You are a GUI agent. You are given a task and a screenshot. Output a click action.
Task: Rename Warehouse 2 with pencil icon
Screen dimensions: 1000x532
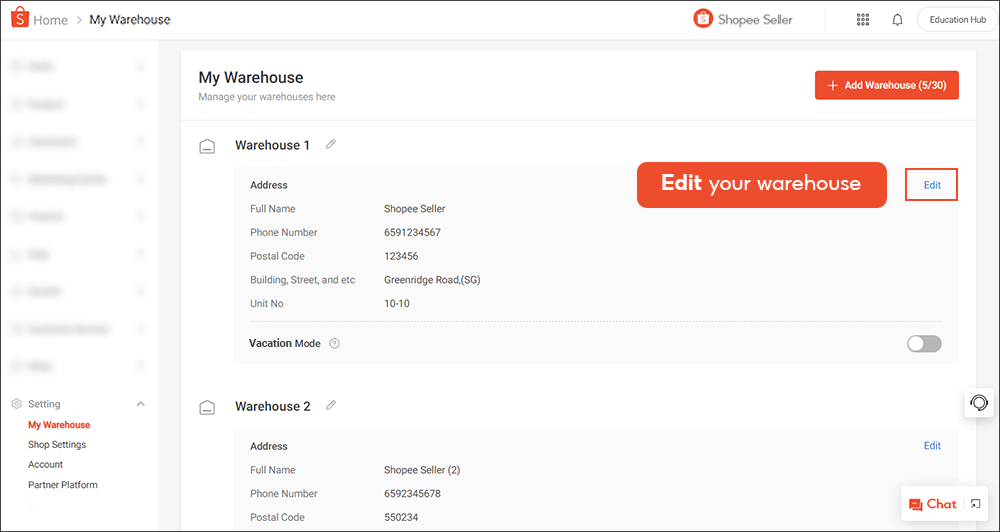330,405
